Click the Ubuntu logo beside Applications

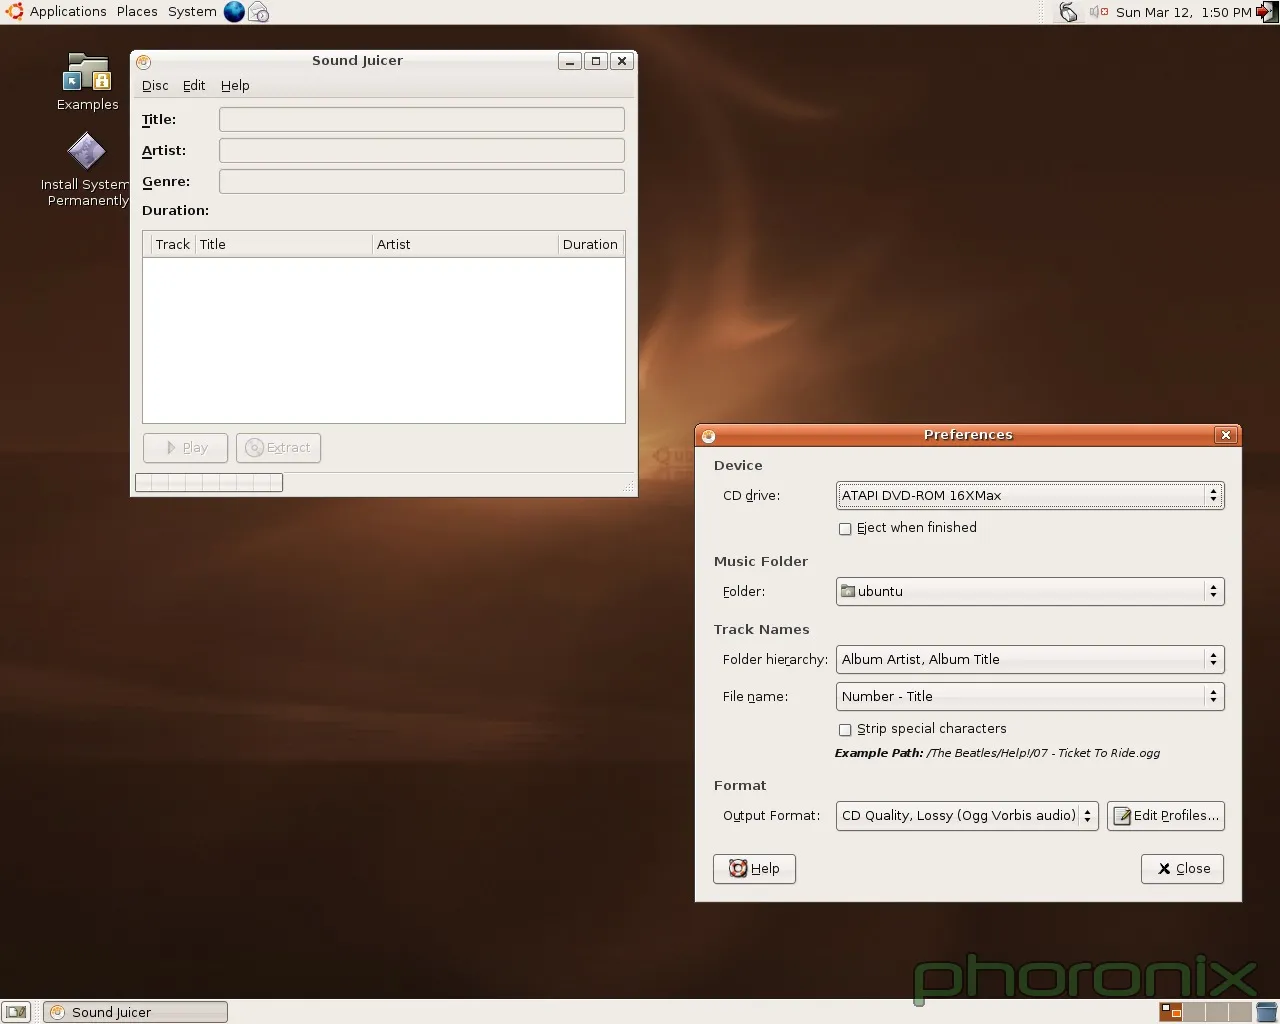(x=14, y=11)
